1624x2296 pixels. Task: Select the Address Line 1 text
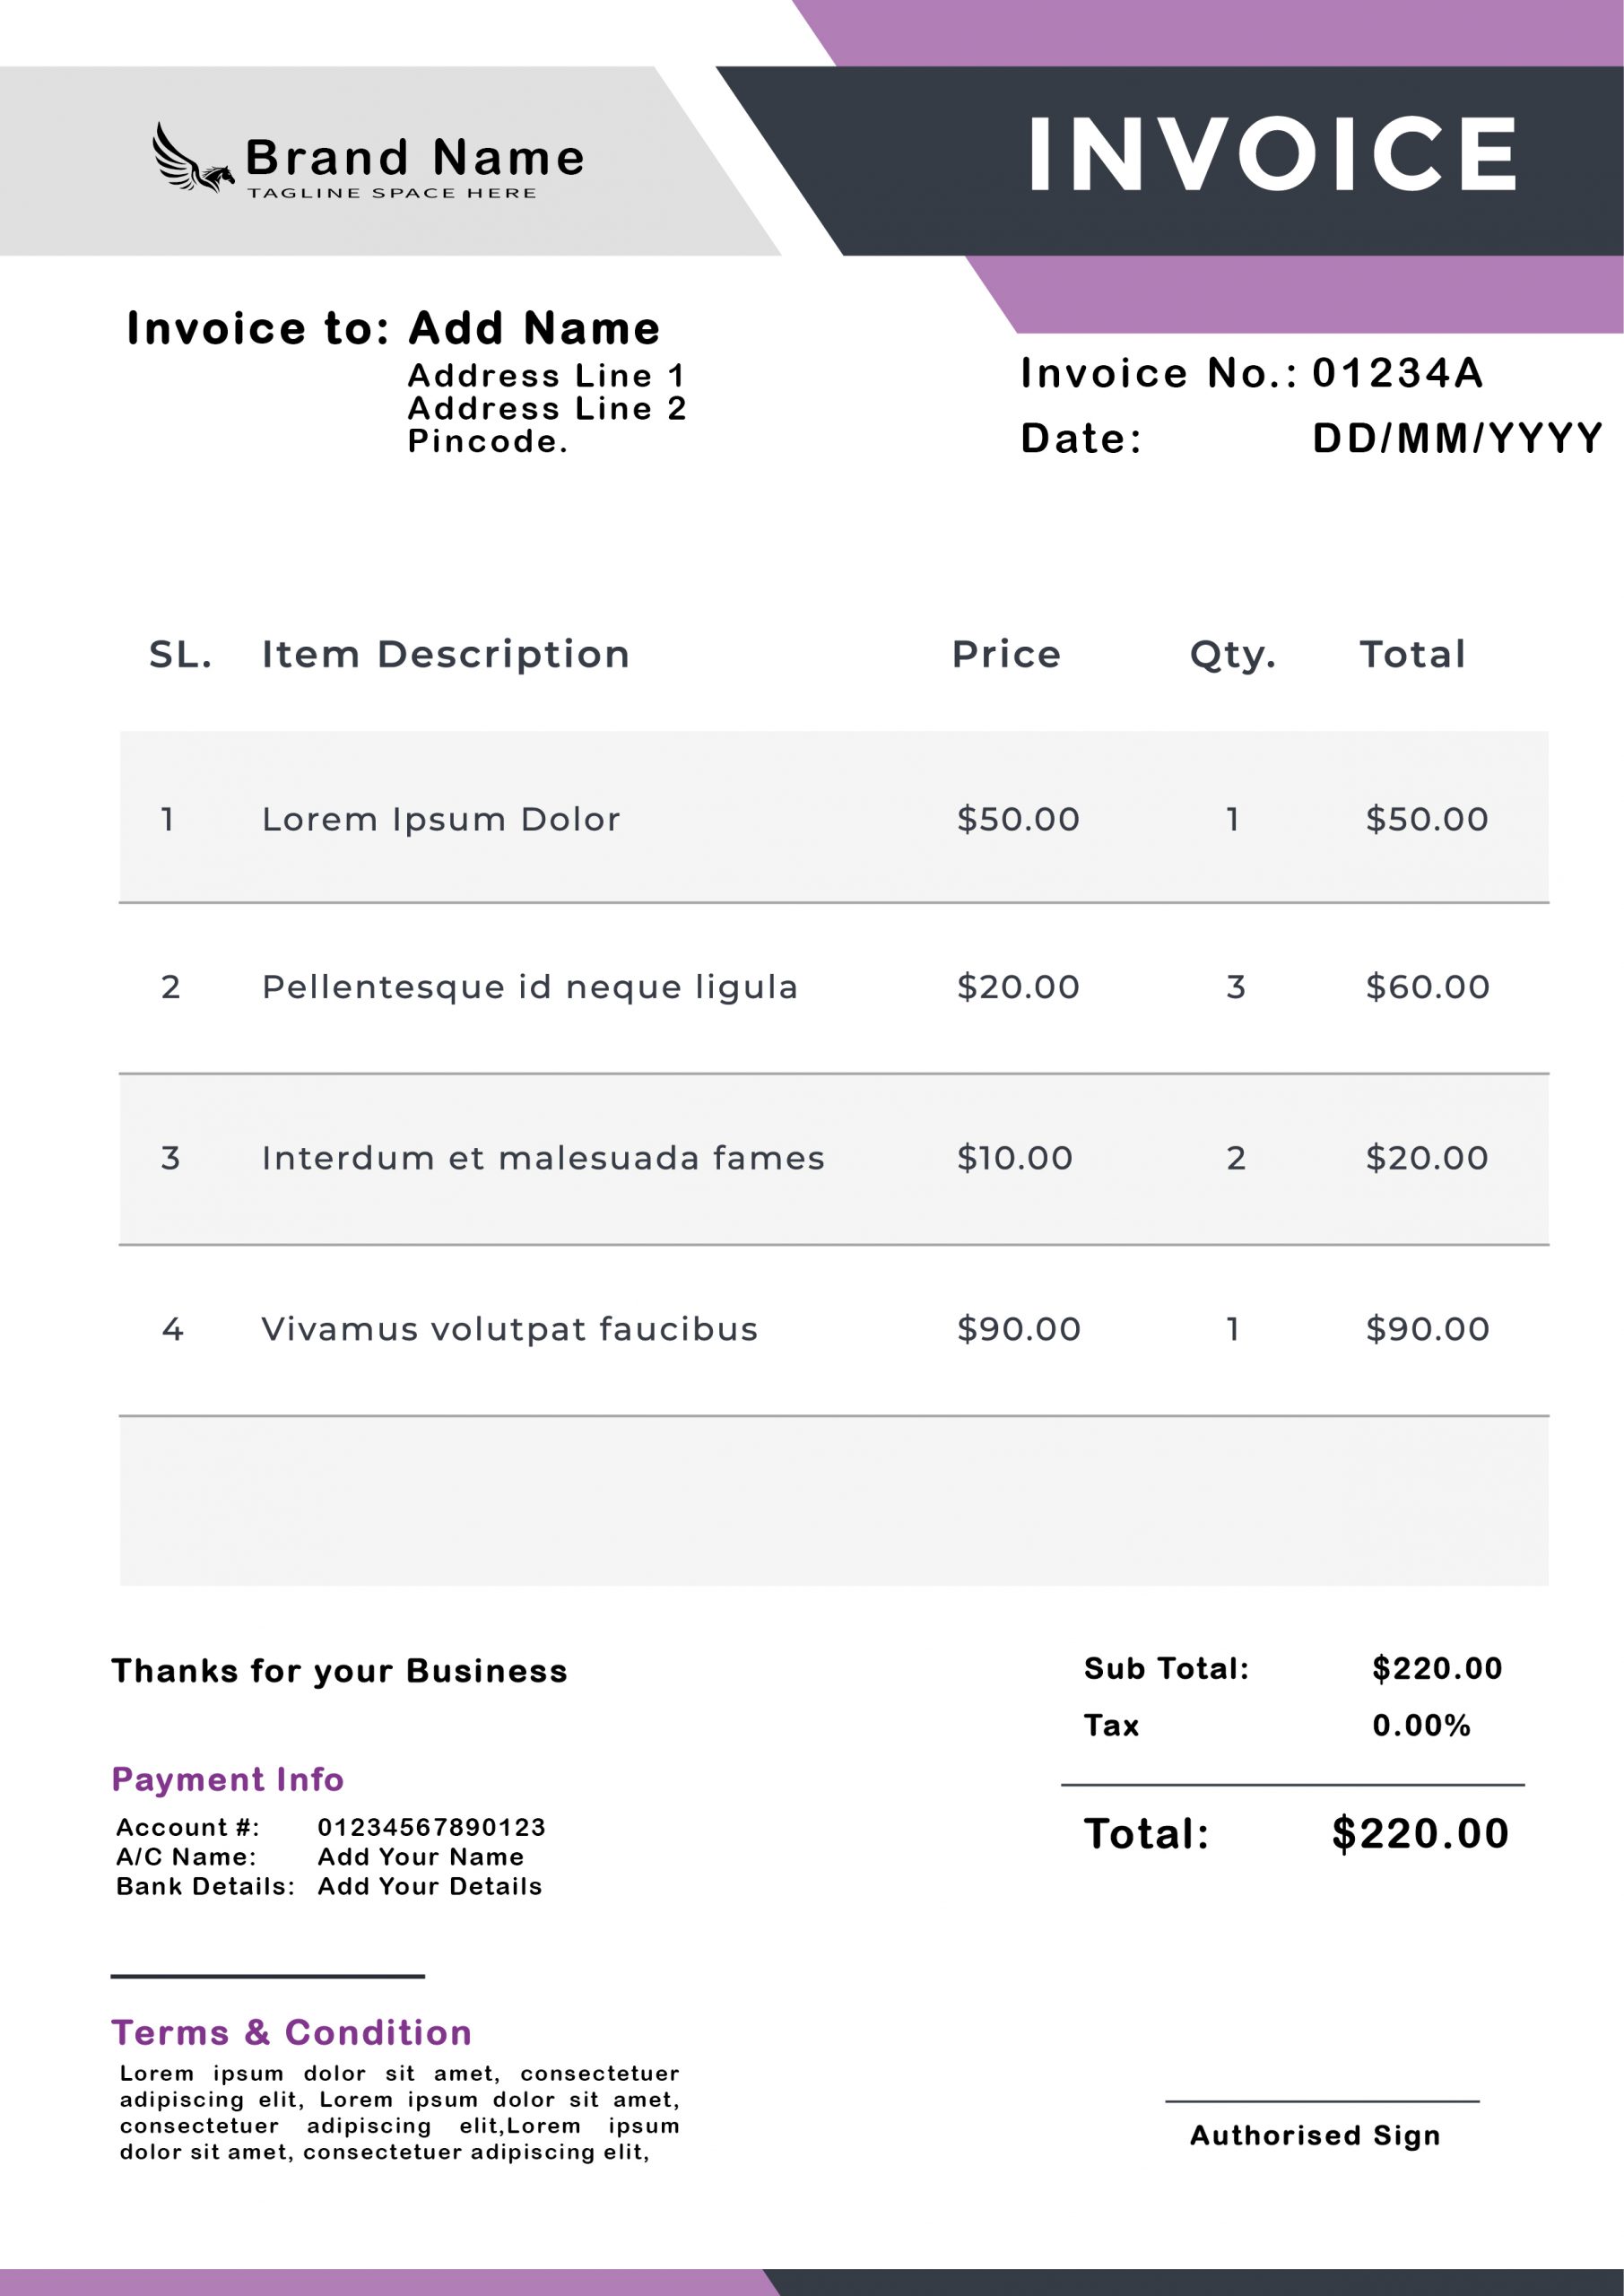tap(546, 376)
